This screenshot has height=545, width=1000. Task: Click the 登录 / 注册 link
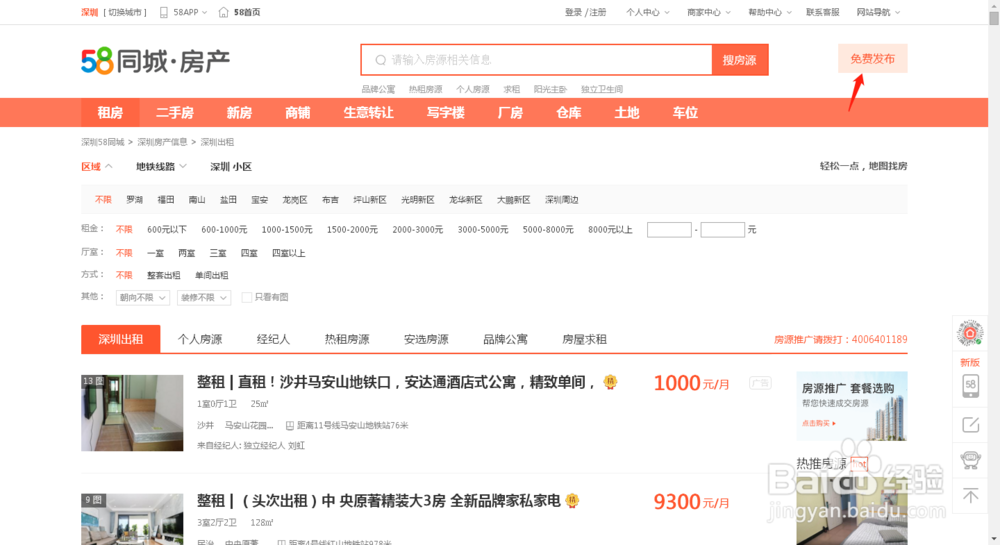585,12
